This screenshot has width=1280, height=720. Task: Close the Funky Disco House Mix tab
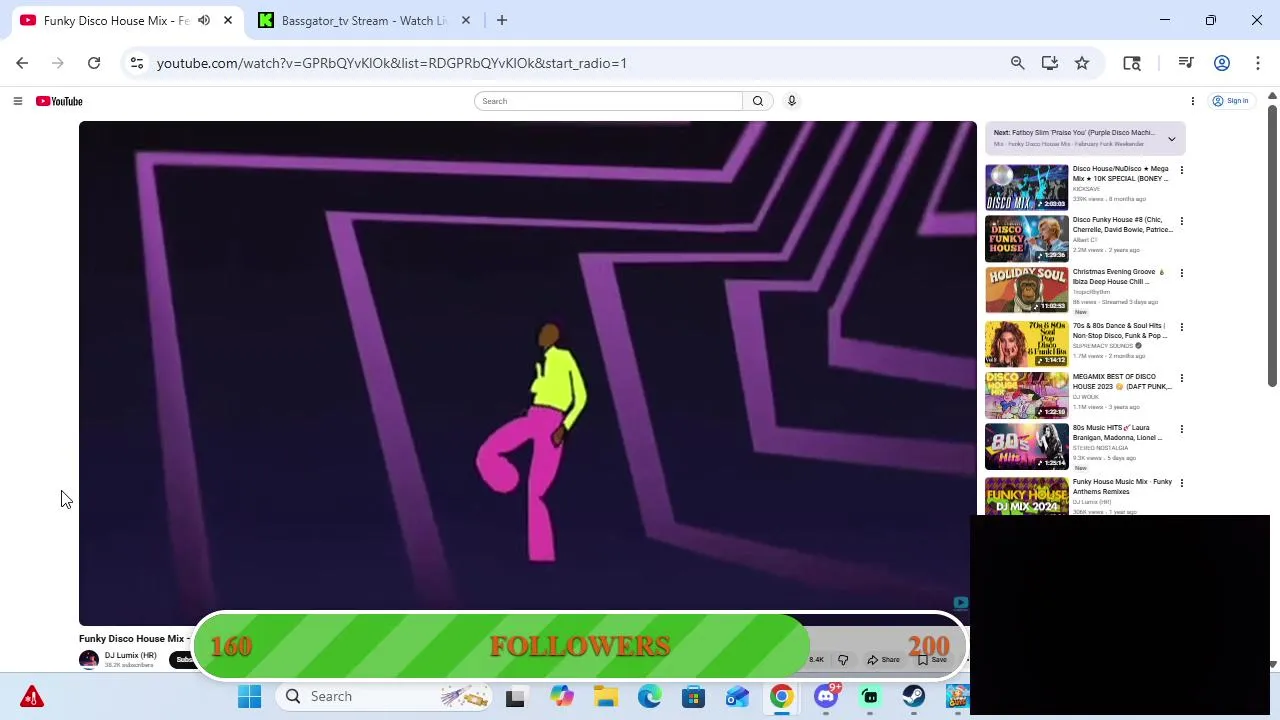(x=228, y=20)
